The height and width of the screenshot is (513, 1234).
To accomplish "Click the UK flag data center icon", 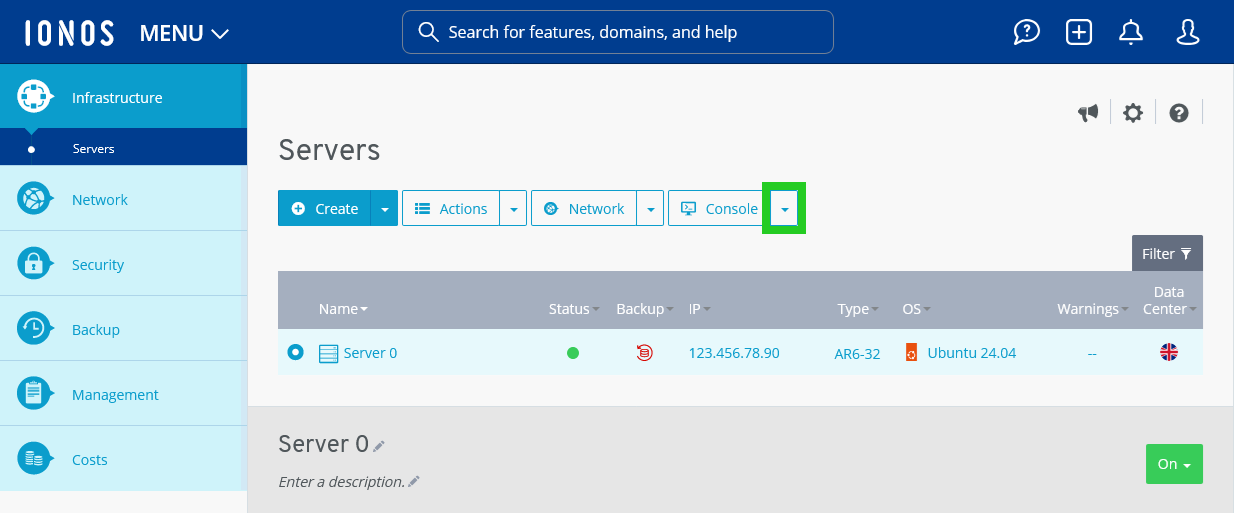I will click(x=1168, y=352).
